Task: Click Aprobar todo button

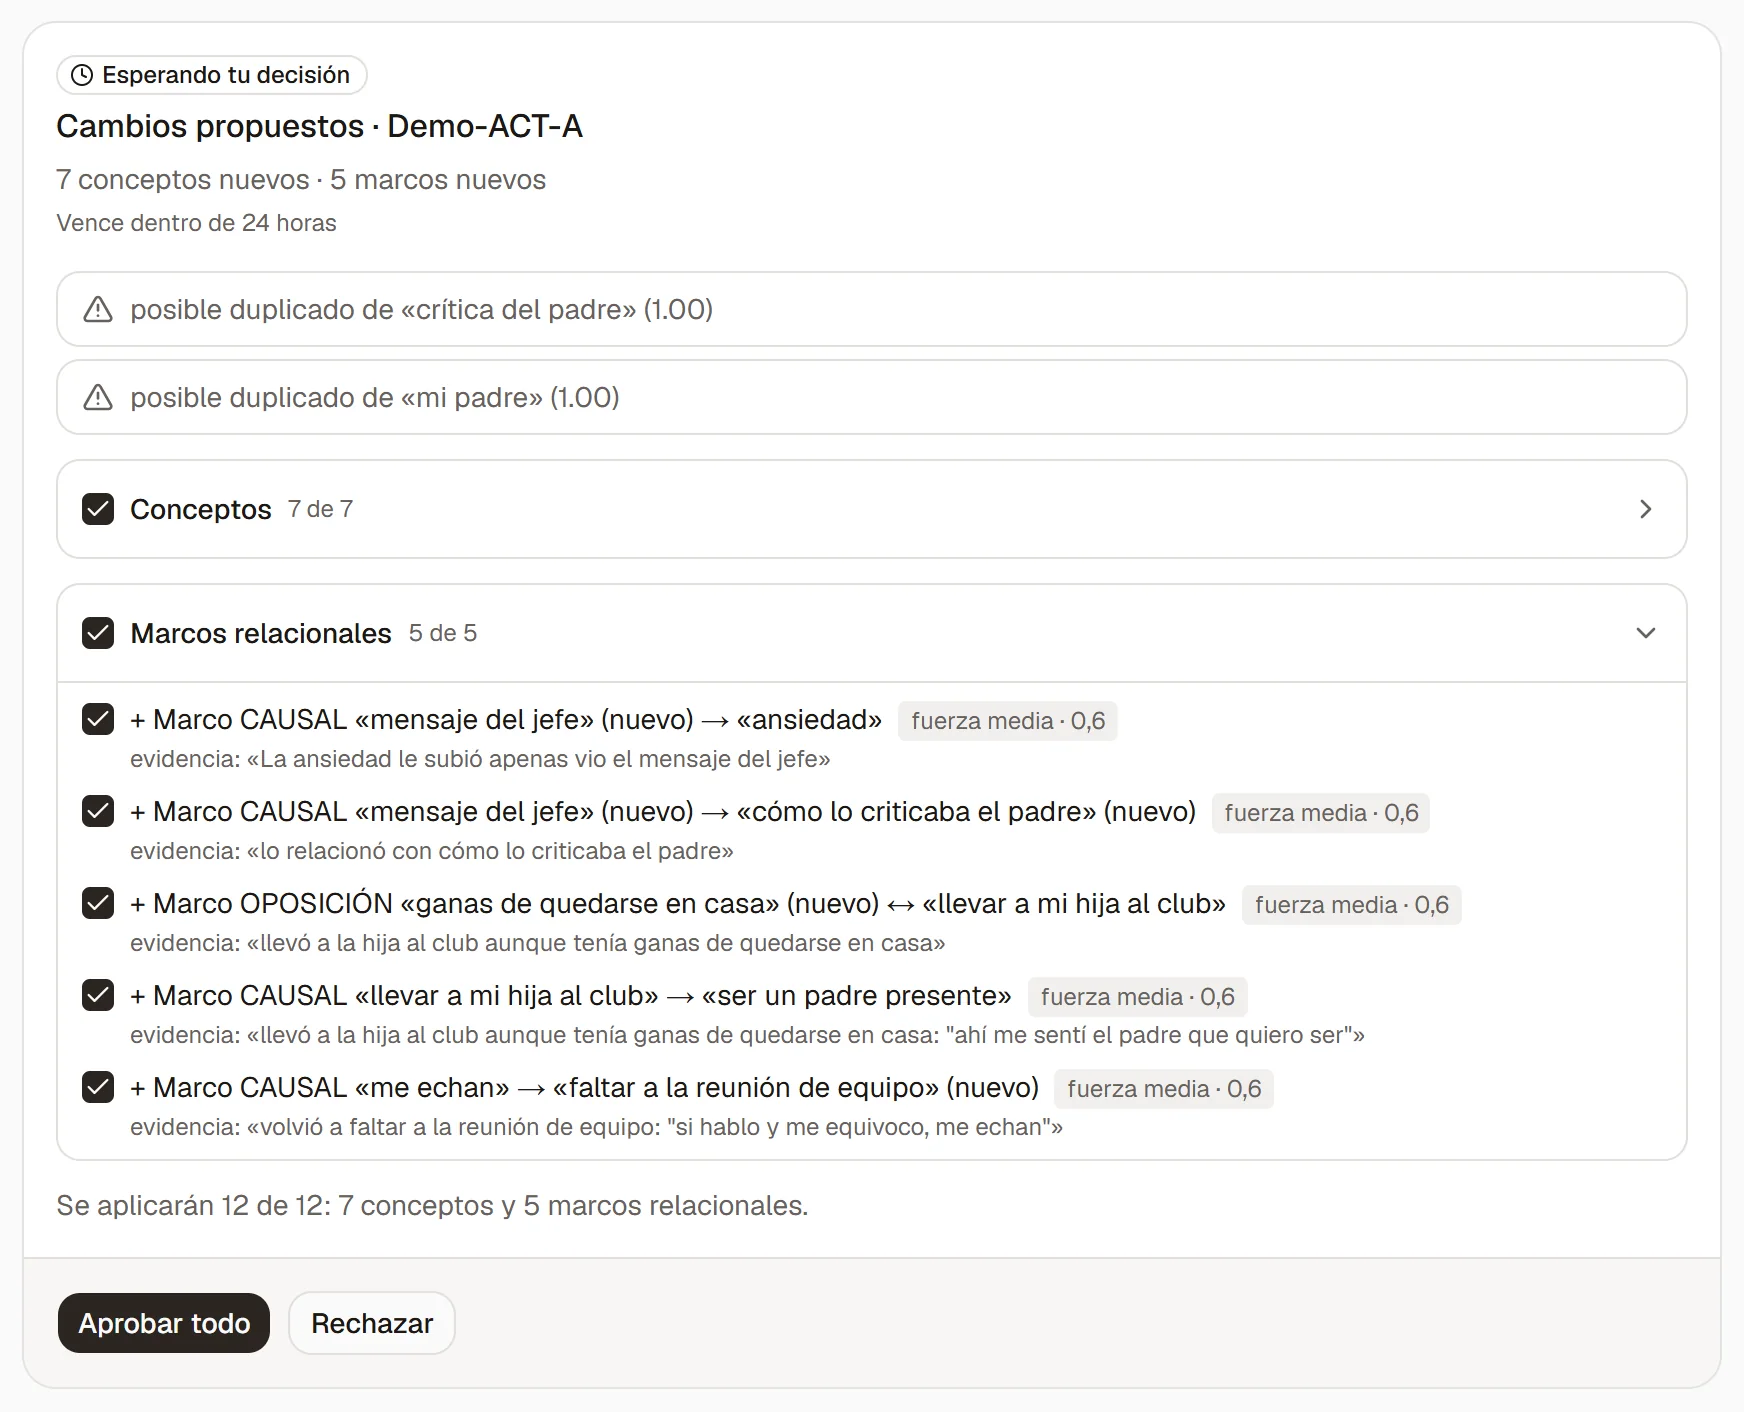Action: coord(164,1323)
